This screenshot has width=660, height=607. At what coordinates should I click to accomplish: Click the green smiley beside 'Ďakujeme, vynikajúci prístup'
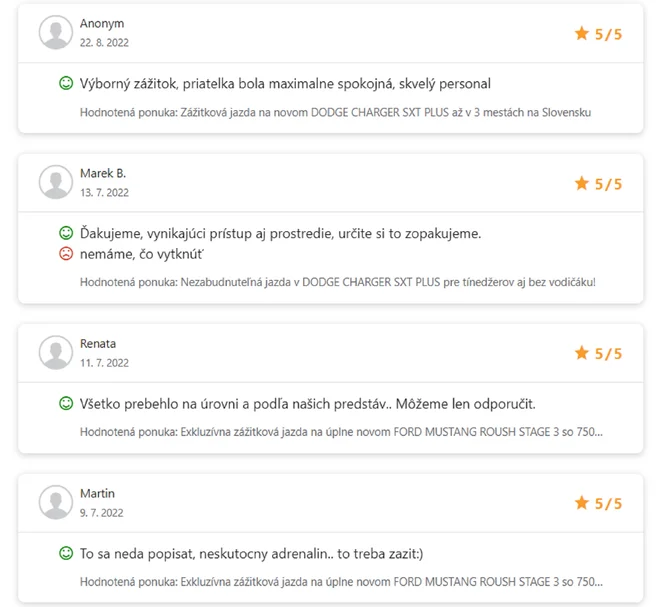pyautogui.click(x=66, y=233)
